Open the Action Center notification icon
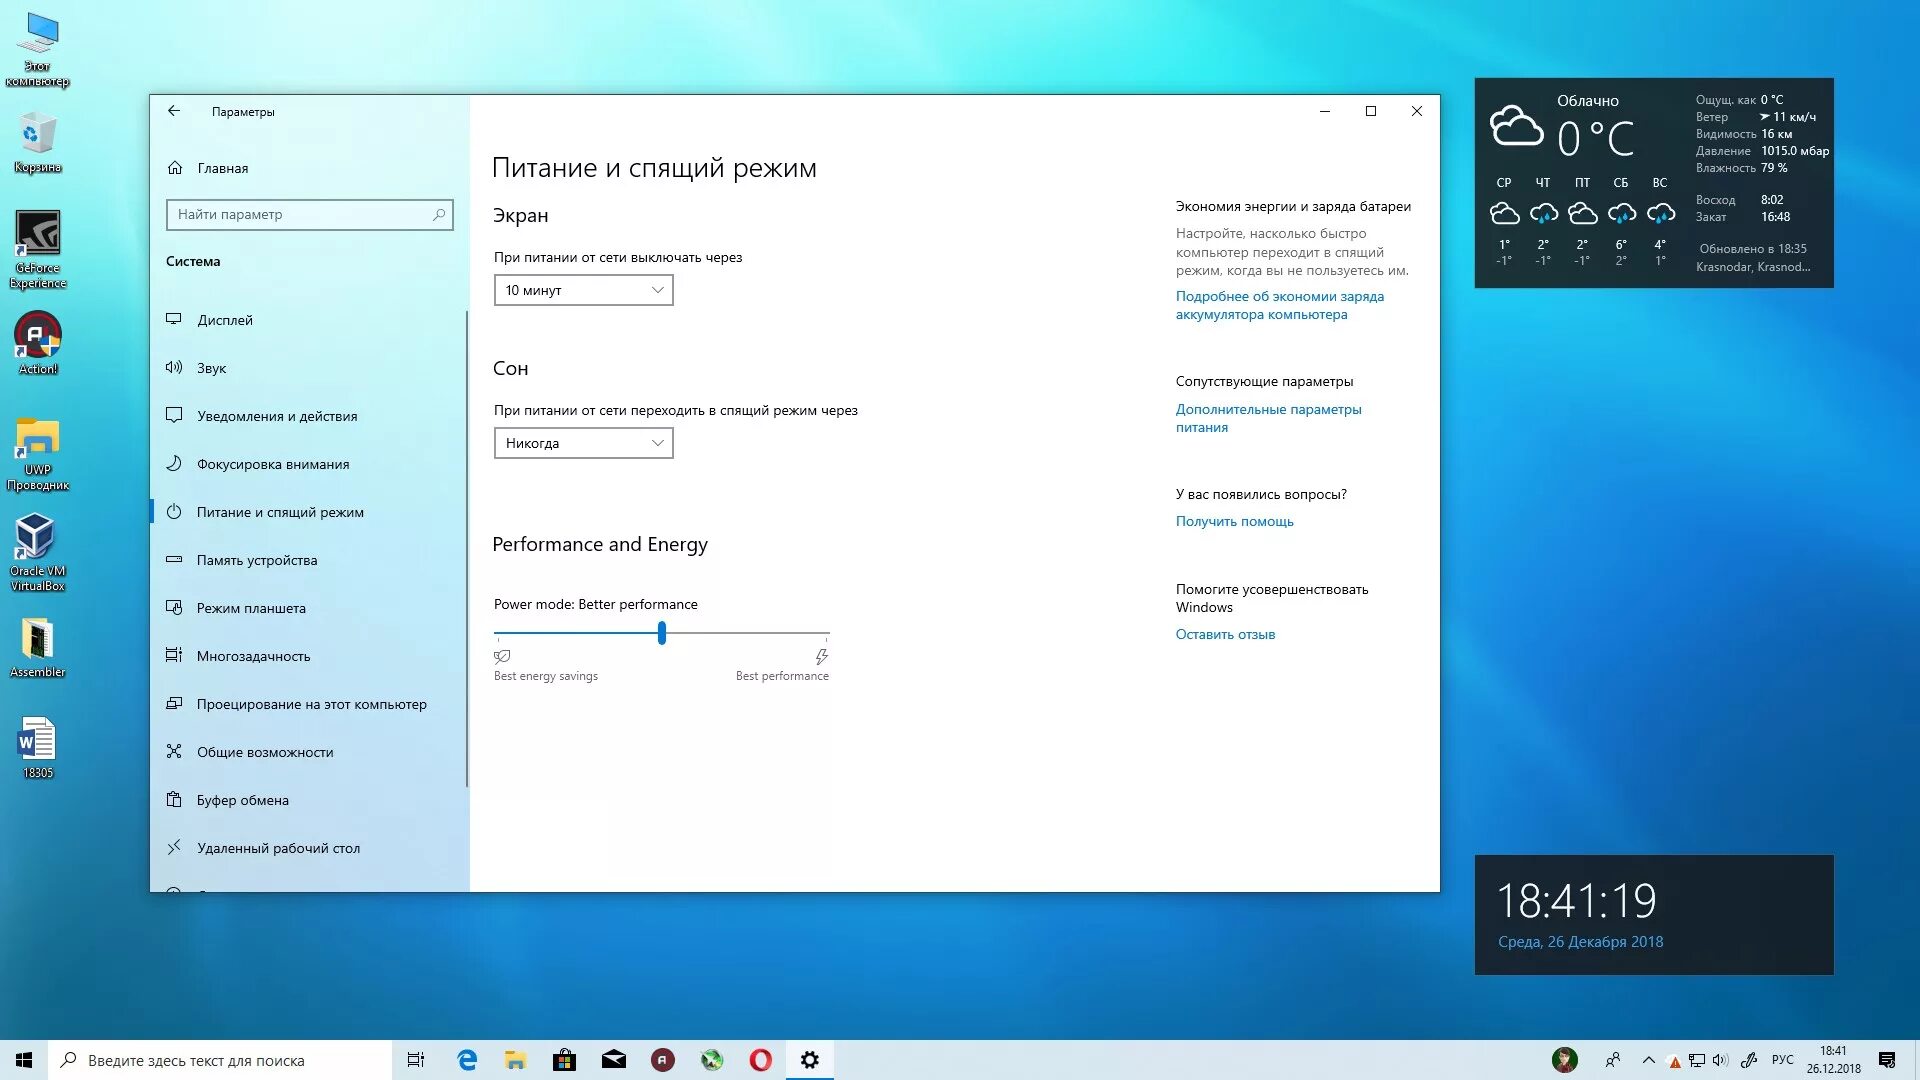Image resolution: width=1920 pixels, height=1080 pixels. pos(1886,1060)
